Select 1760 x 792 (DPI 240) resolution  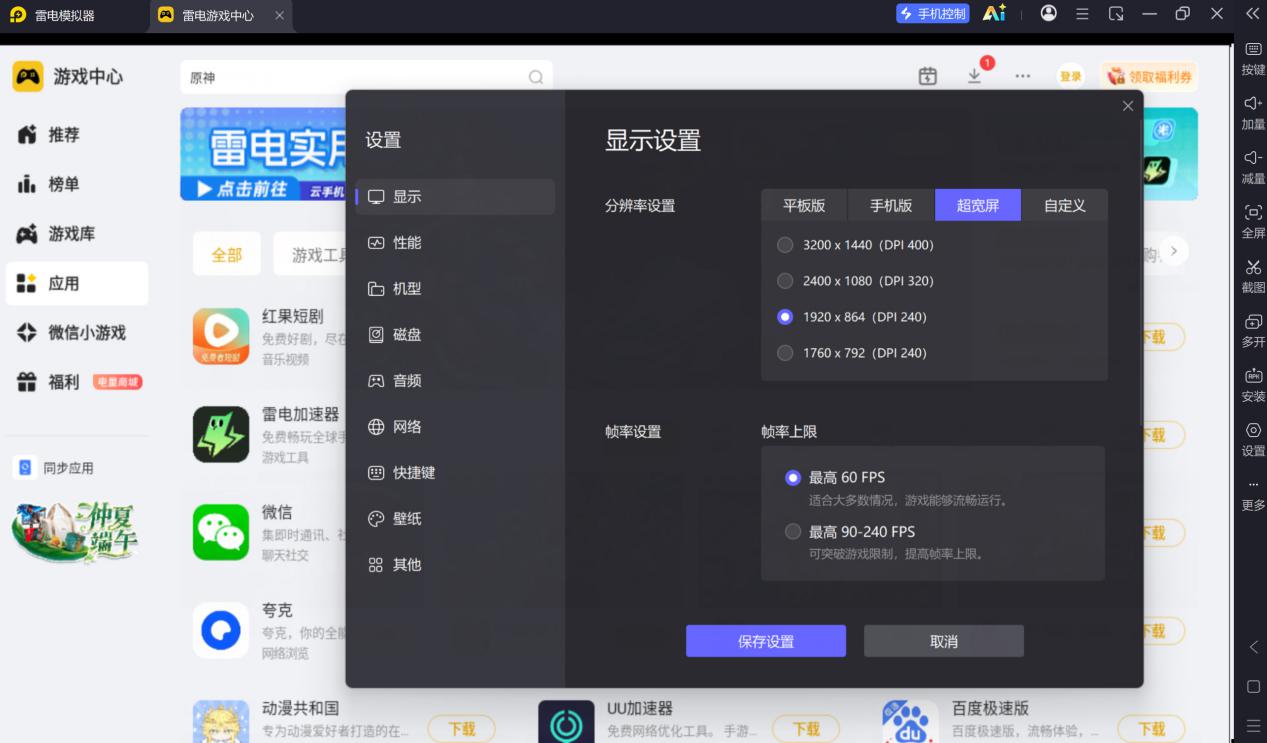[x=785, y=353]
